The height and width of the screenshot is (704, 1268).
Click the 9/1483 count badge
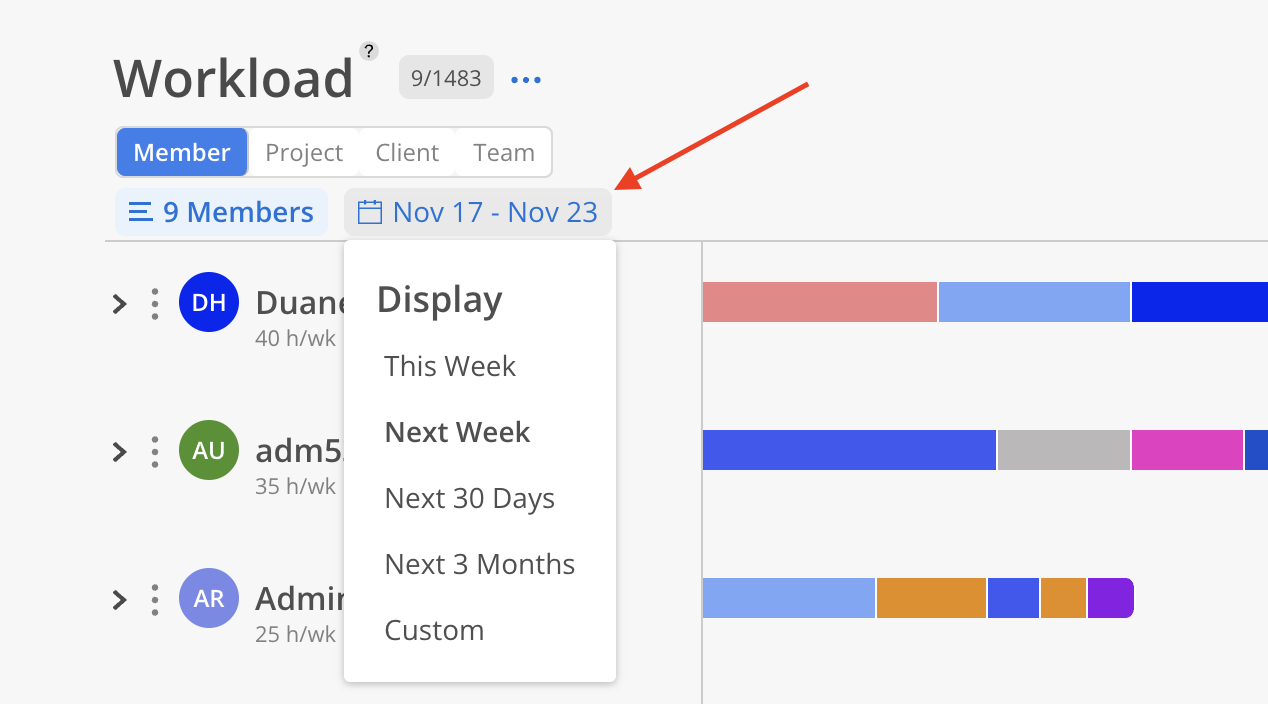click(x=446, y=78)
